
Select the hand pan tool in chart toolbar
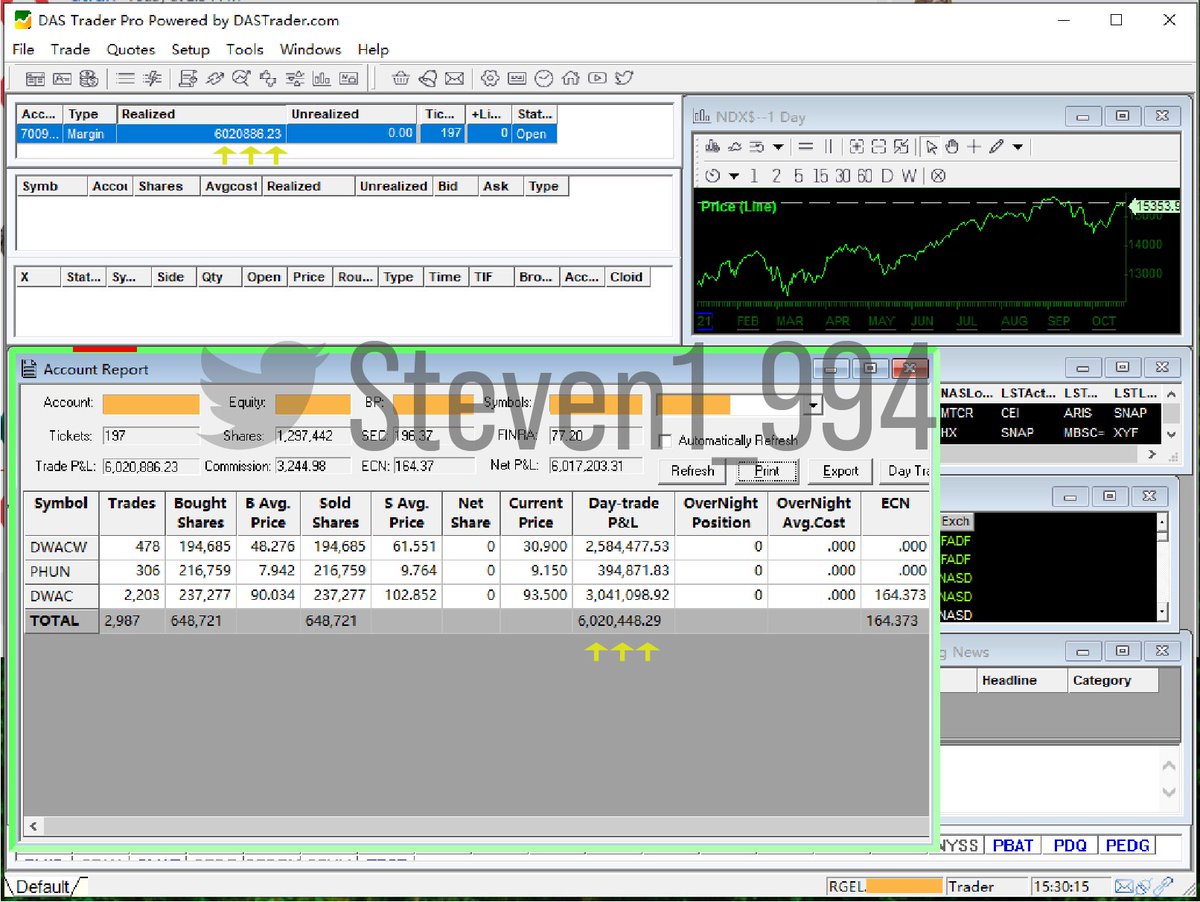click(951, 147)
